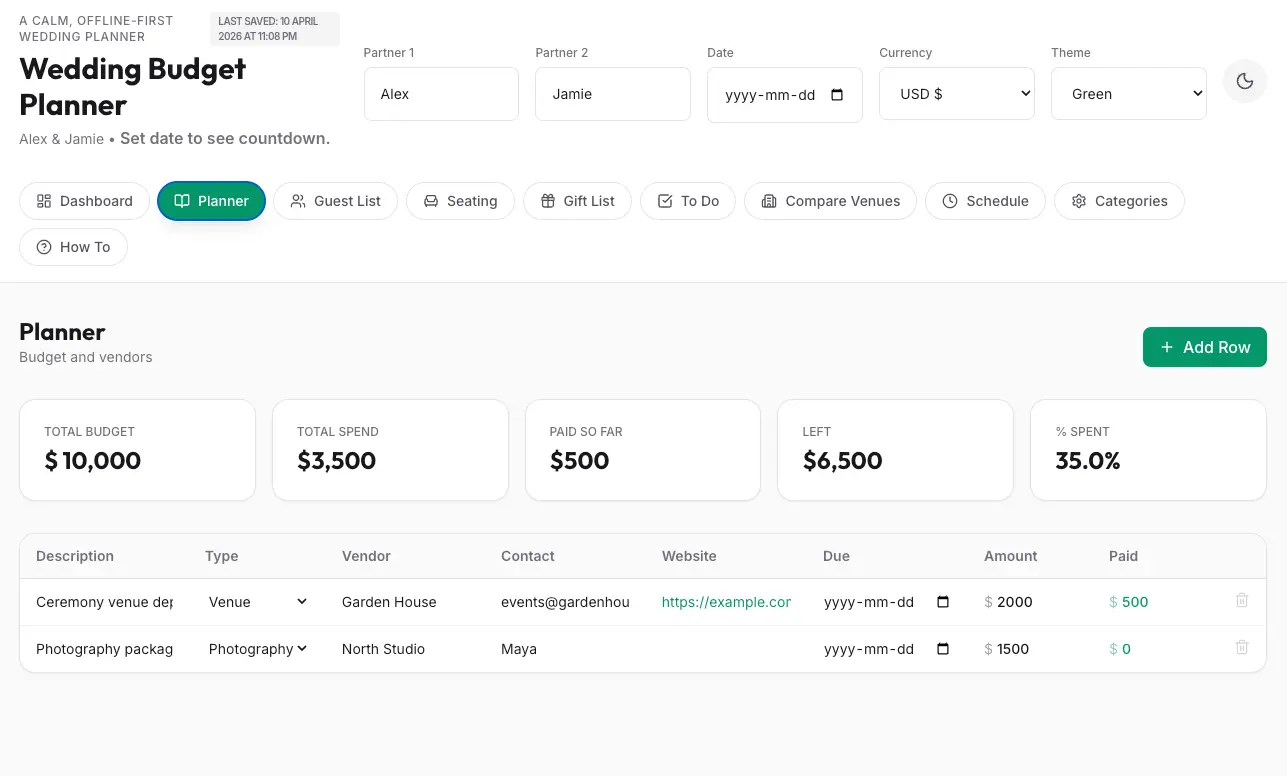The height and width of the screenshot is (776, 1287).
Task: Click the Partner 1 name field
Action: coord(441,94)
